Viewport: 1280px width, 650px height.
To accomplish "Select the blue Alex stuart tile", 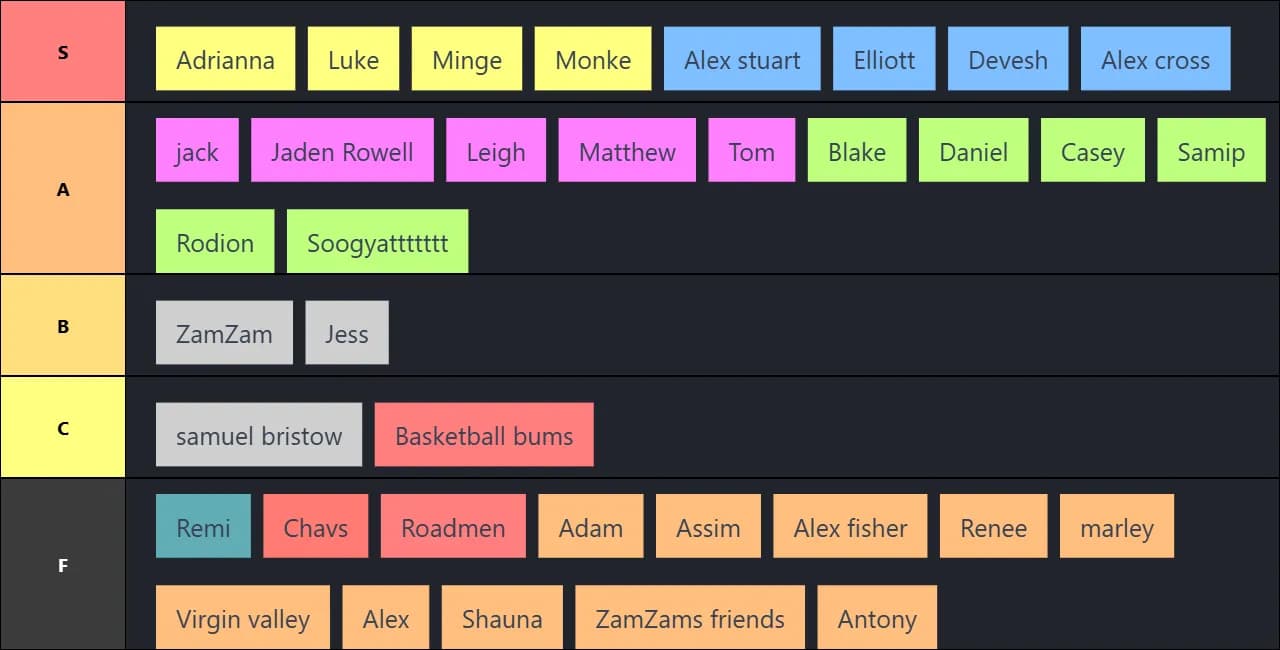I will point(742,59).
